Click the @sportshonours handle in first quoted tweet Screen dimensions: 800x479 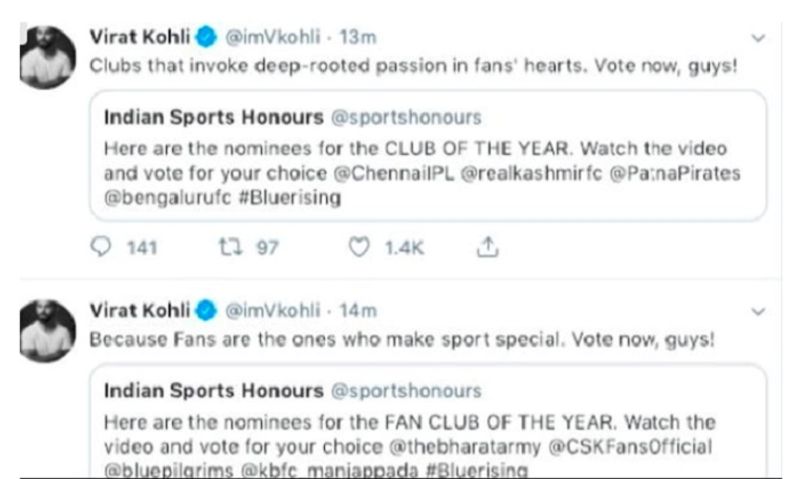(x=406, y=118)
